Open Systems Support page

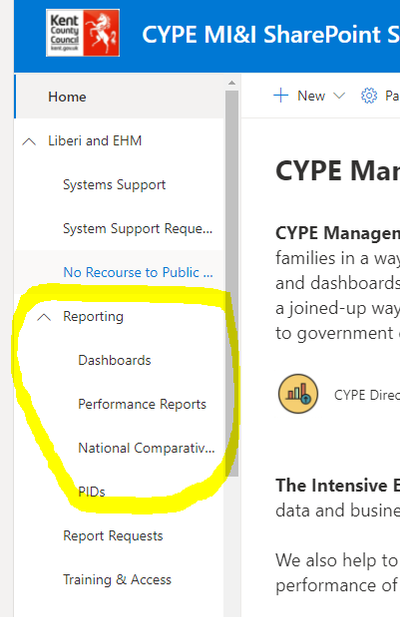(114, 185)
